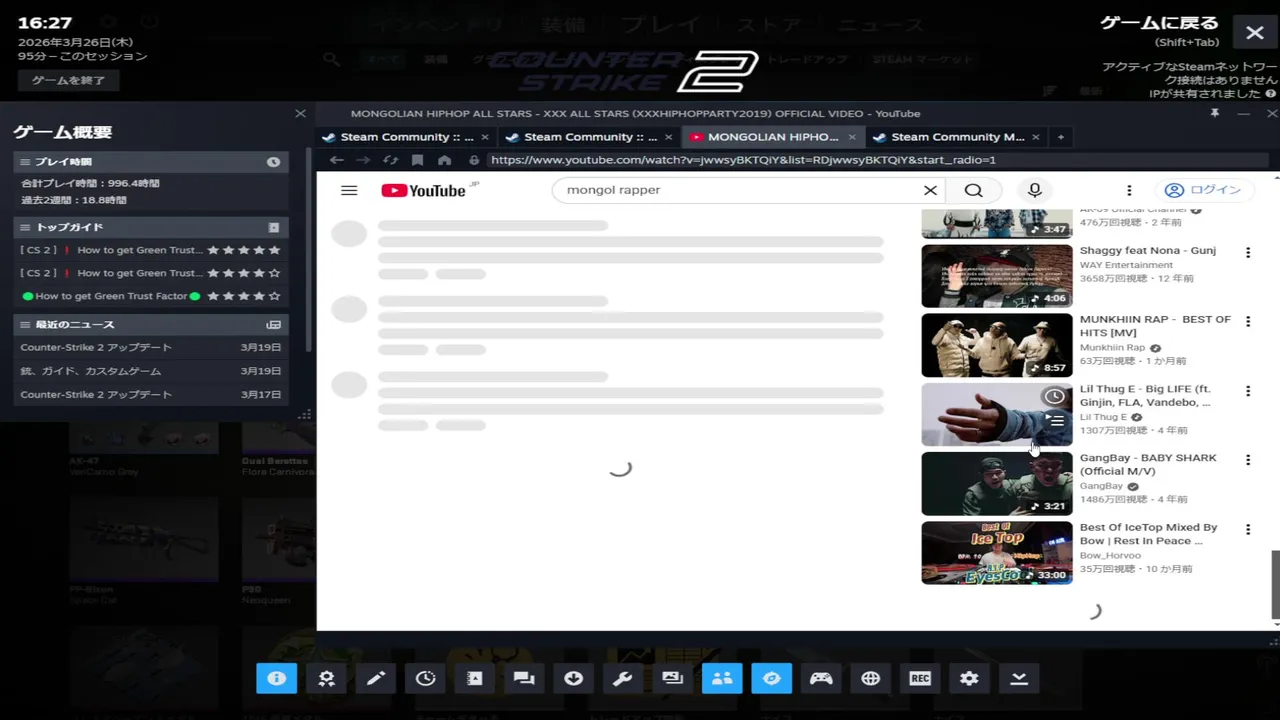Image resolution: width=1280 pixels, height=720 pixels.
Task: Go forward in the overlay browser
Action: [x=364, y=160]
